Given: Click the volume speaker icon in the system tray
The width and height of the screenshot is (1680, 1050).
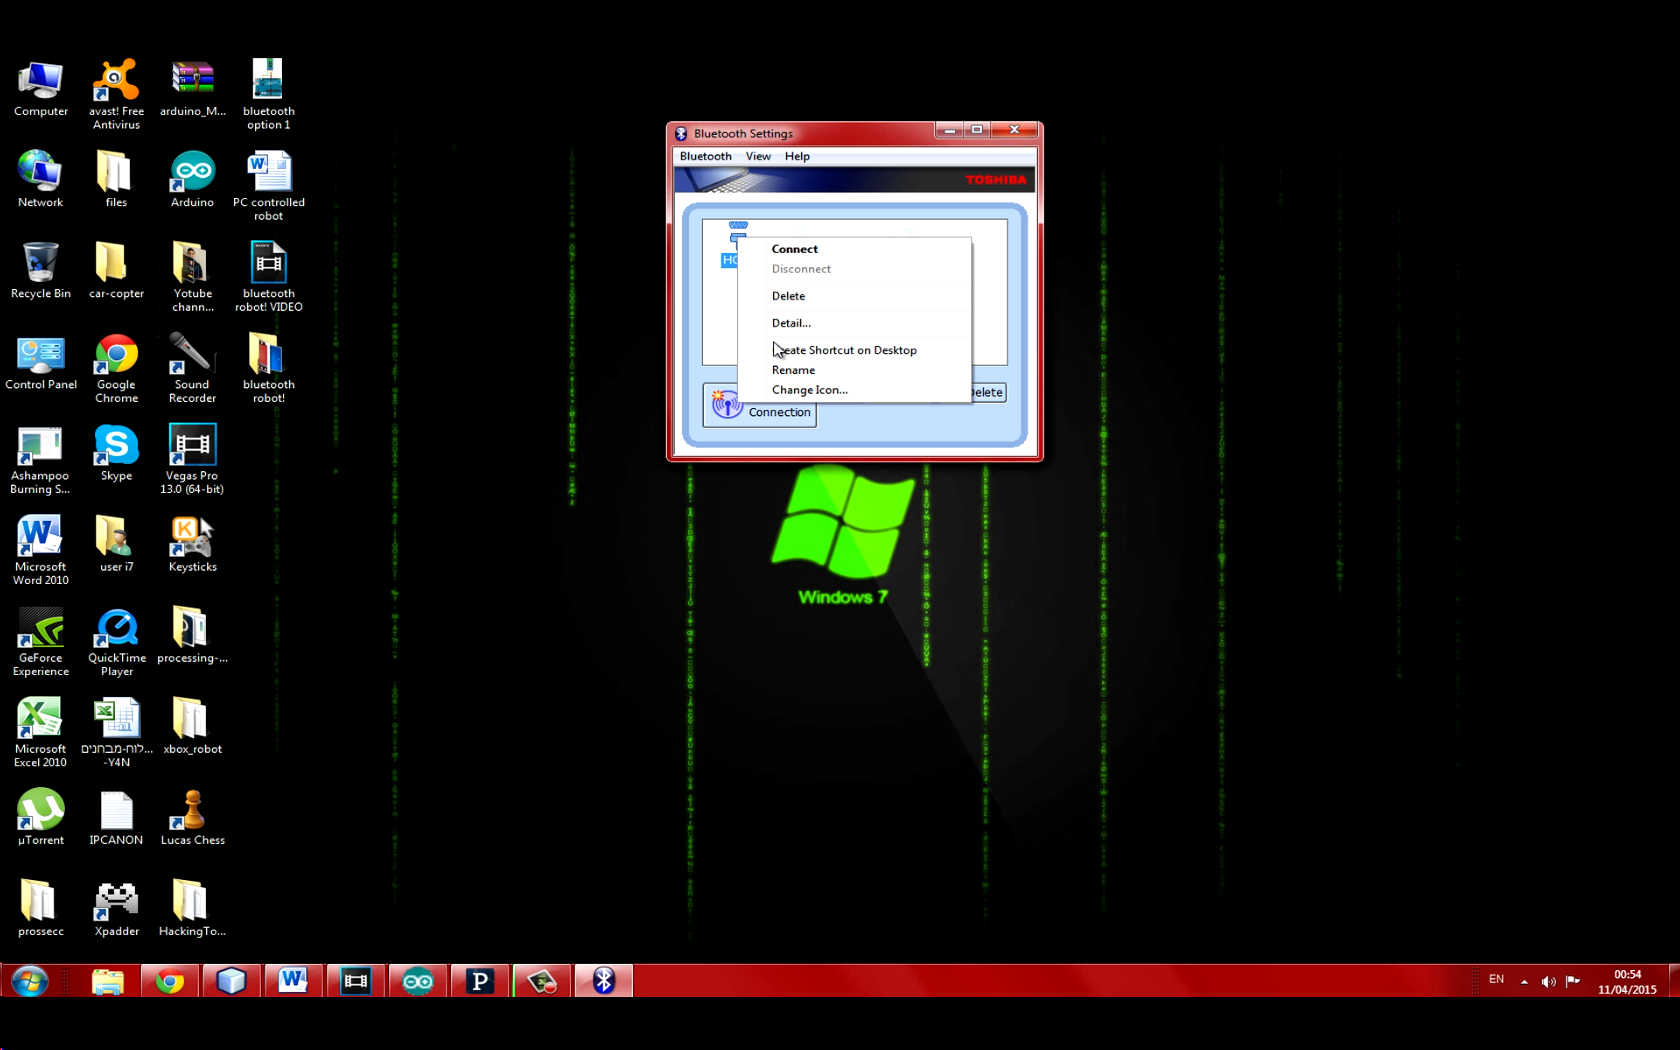Looking at the screenshot, I should pyautogui.click(x=1547, y=980).
